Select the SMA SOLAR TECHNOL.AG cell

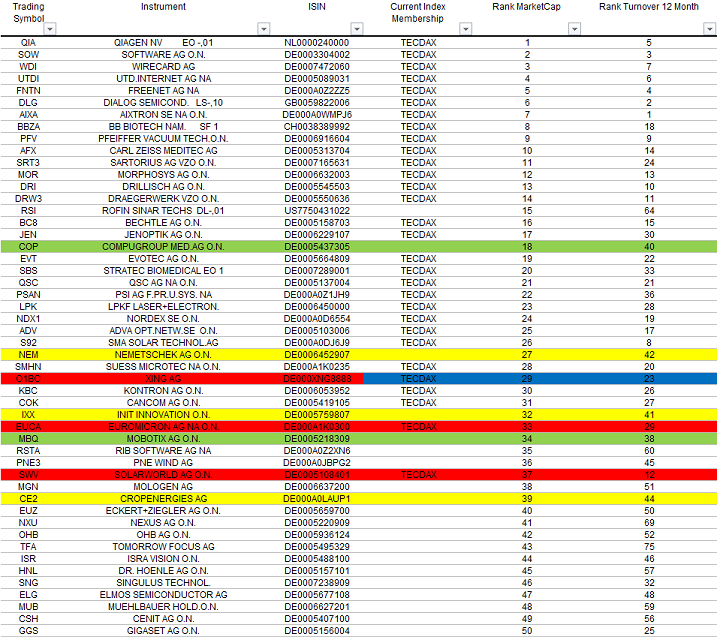[163, 343]
